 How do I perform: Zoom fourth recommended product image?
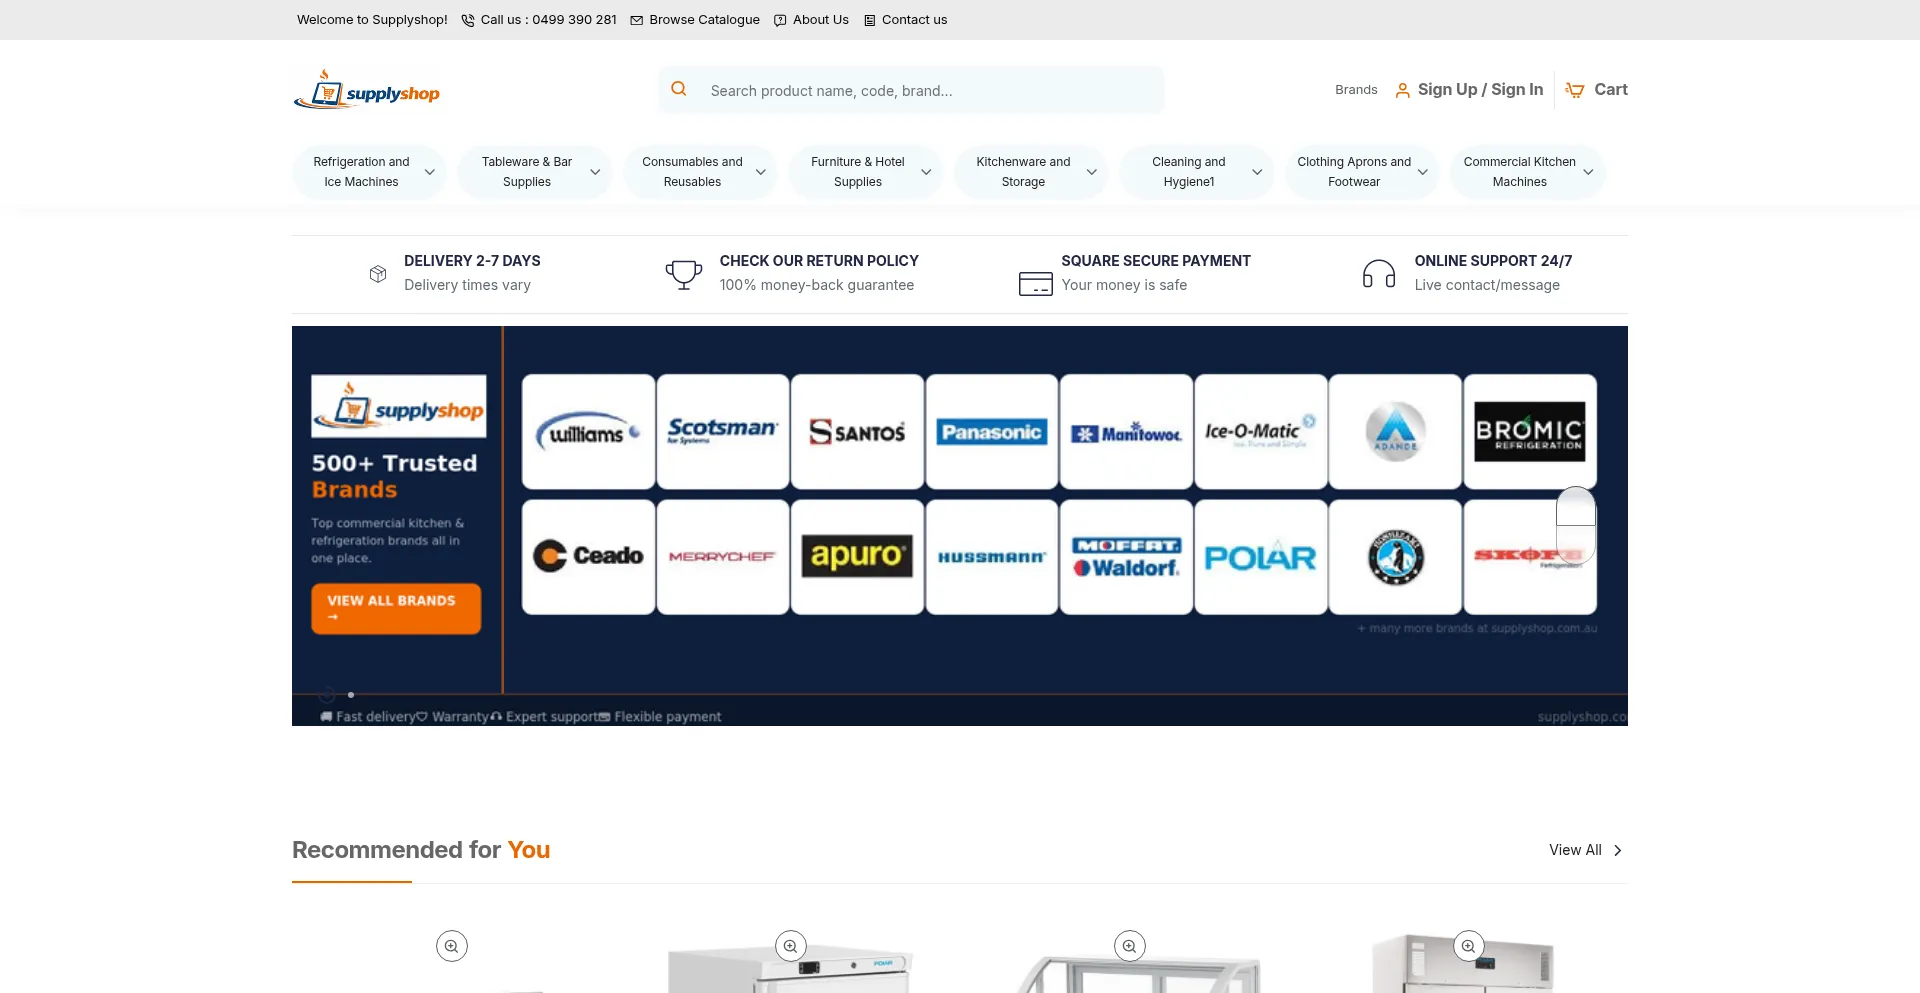coord(1469,946)
